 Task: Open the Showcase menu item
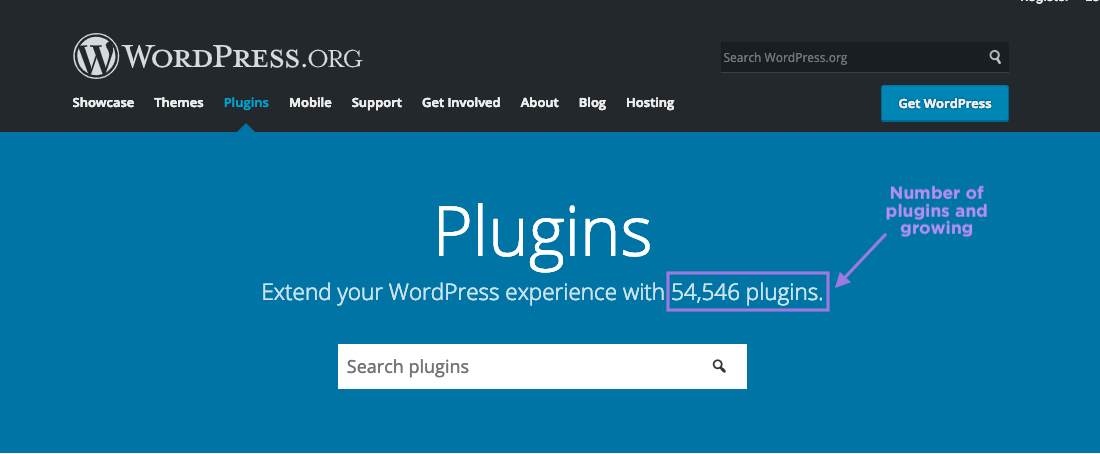click(x=103, y=102)
